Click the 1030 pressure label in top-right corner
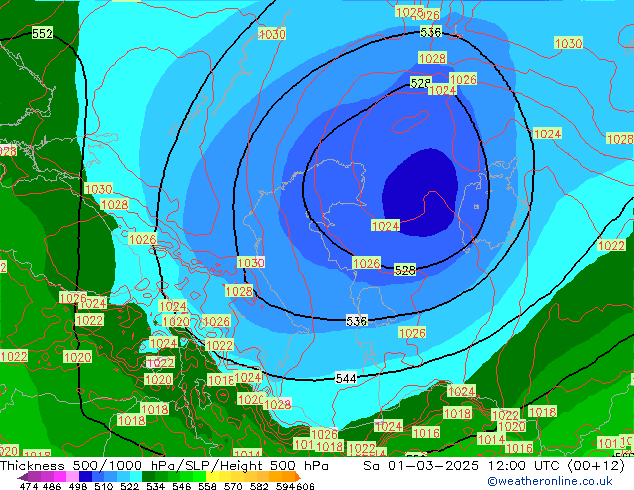Viewport: 634px width, 490px height. [568, 44]
